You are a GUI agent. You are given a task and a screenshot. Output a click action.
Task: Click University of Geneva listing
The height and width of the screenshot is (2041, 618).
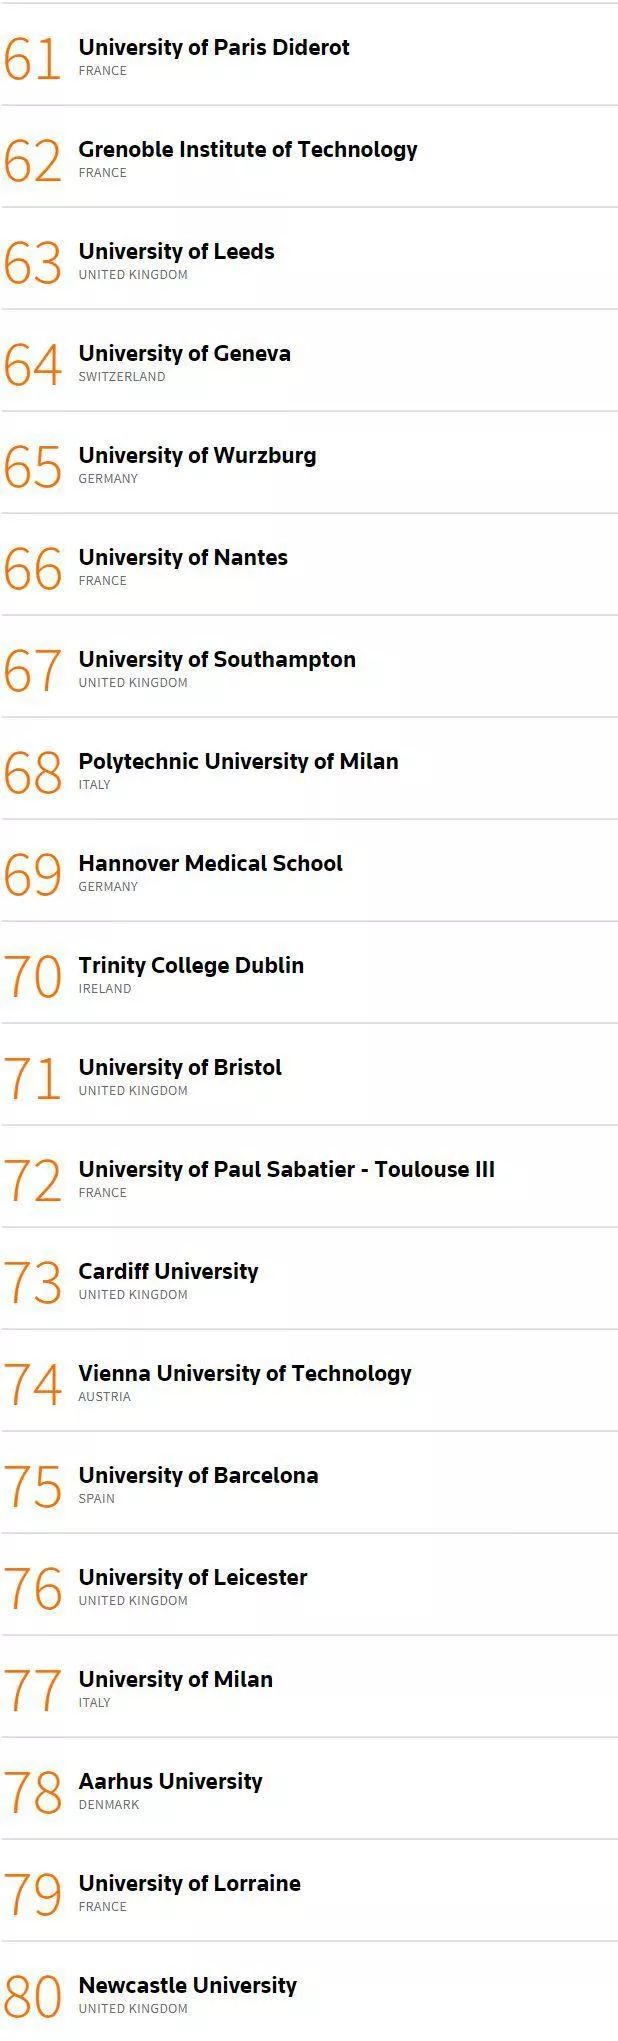[184, 353]
